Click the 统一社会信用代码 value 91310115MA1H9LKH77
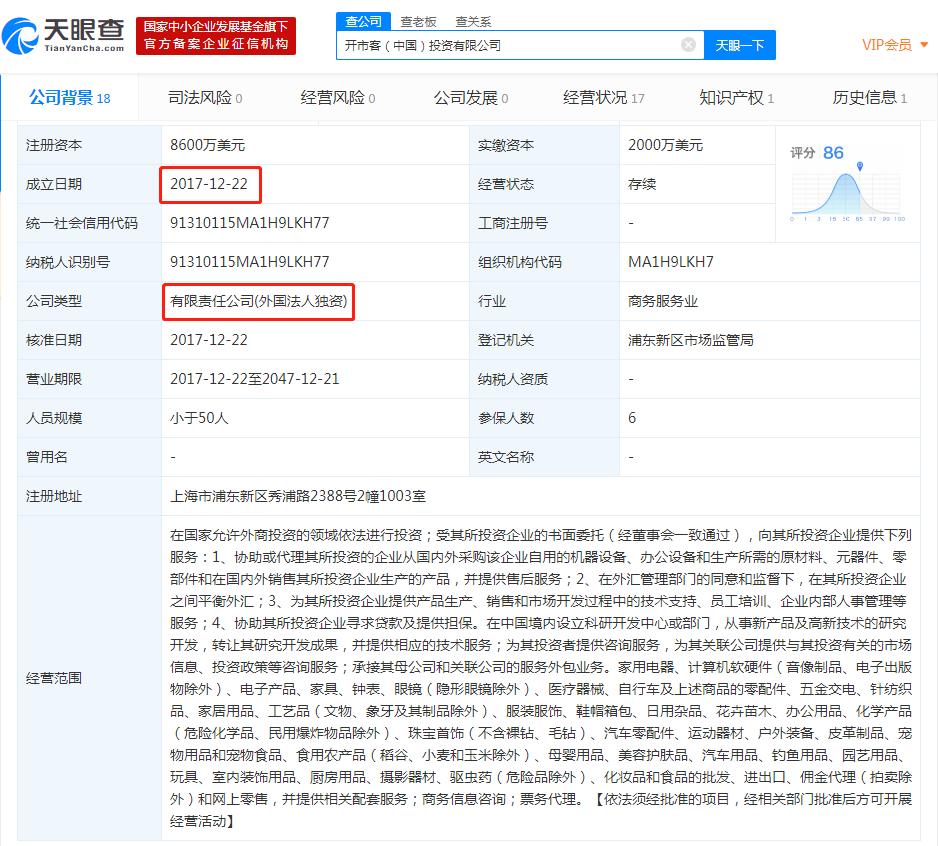 pos(249,223)
